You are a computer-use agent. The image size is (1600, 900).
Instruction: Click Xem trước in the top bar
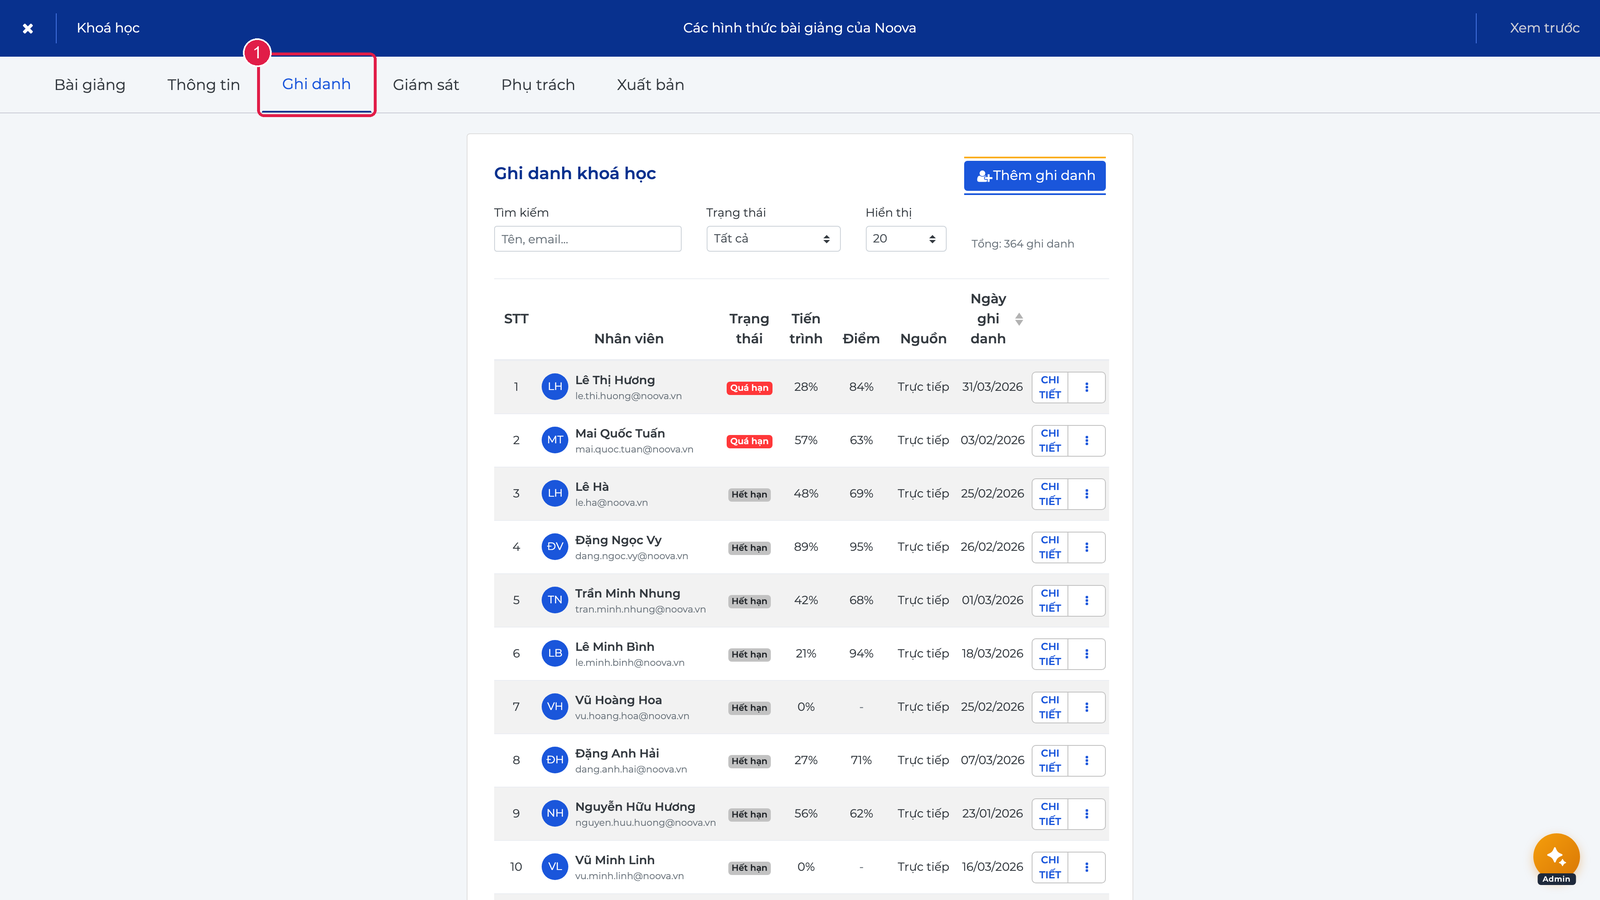pos(1544,28)
